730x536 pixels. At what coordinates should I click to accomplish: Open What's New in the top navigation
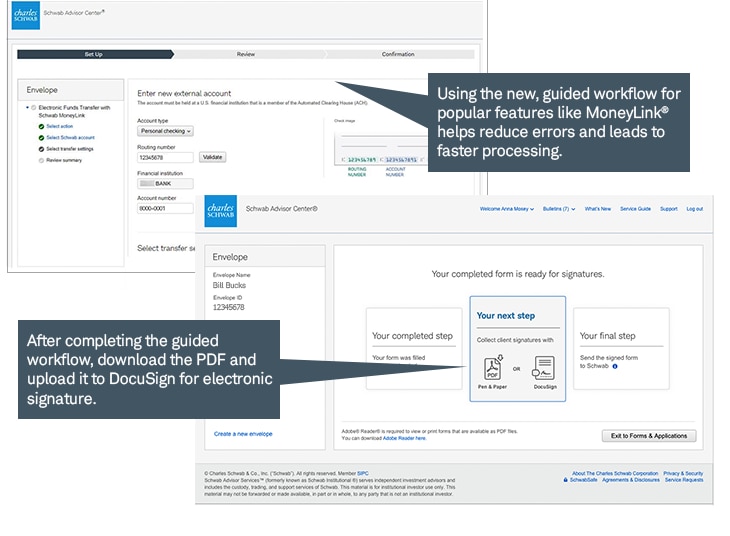click(x=598, y=209)
